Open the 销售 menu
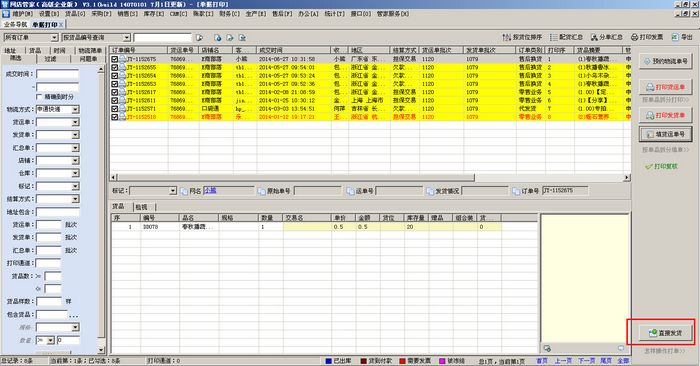The image size is (700, 366). [128, 14]
